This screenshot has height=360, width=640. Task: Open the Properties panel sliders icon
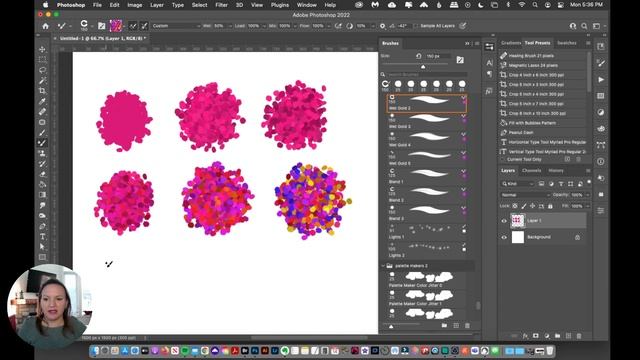click(x=489, y=47)
